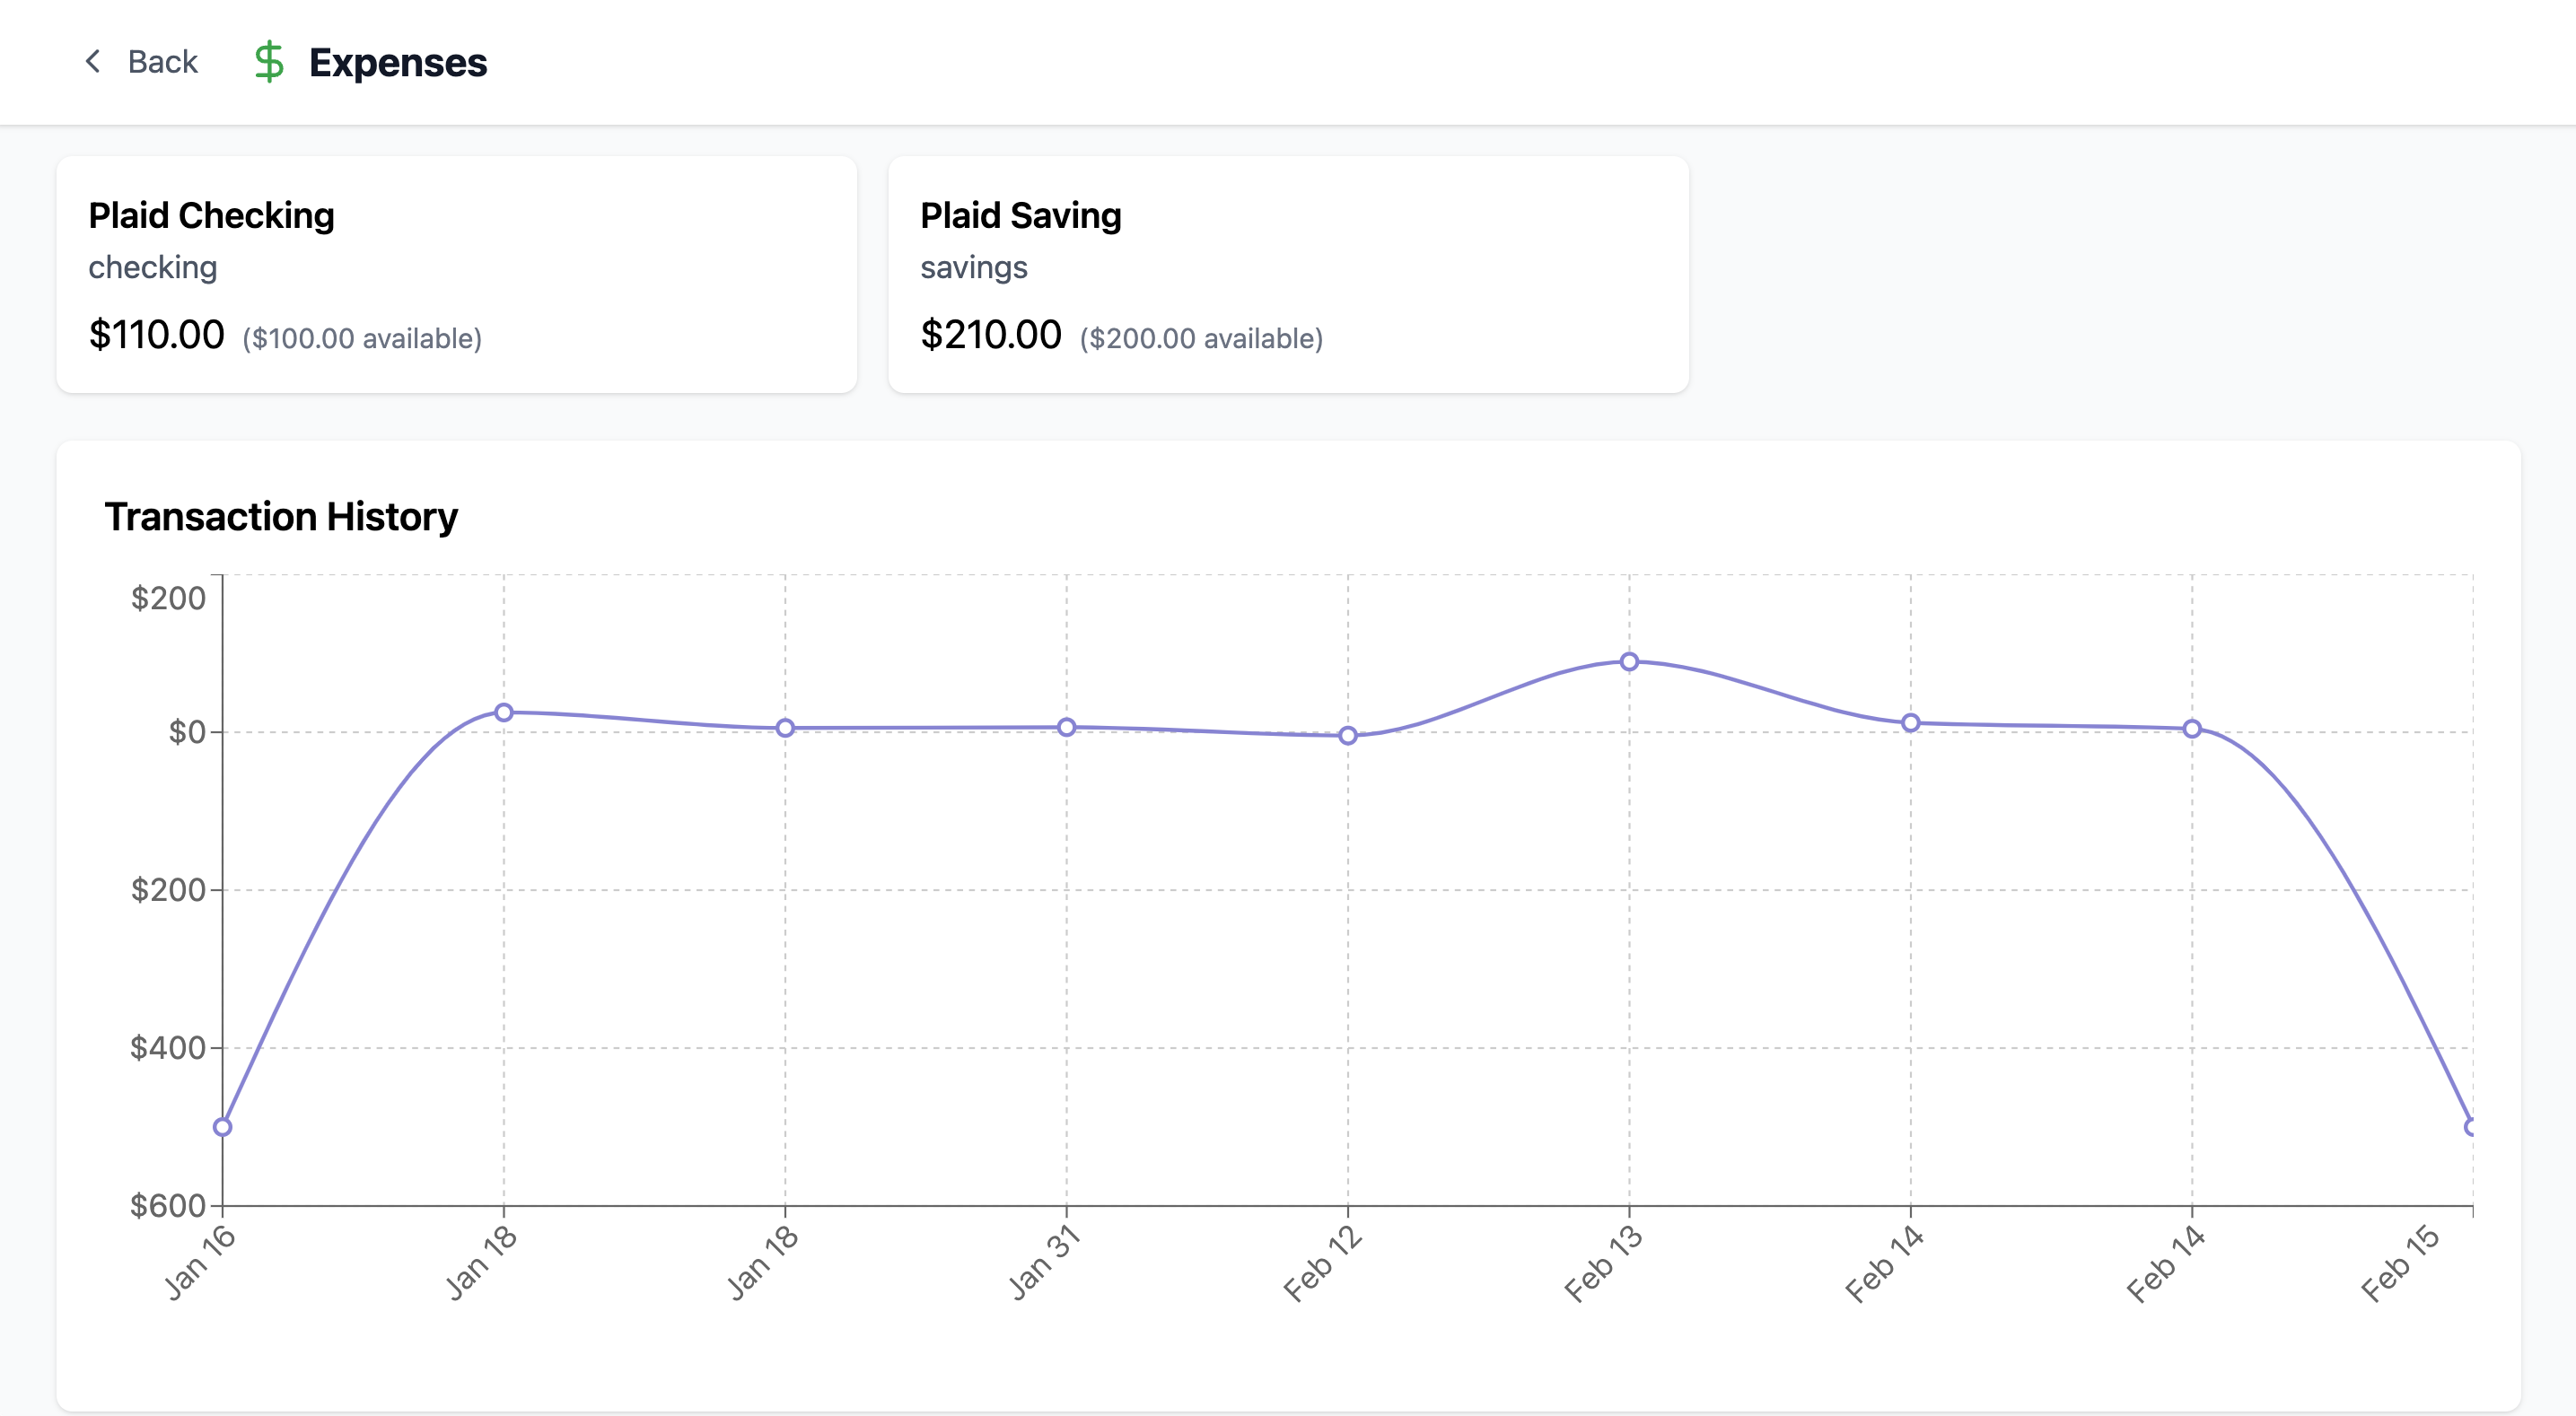Viewport: 2576px width, 1416px height.
Task: Click the Transaction History heading
Action: (281, 517)
